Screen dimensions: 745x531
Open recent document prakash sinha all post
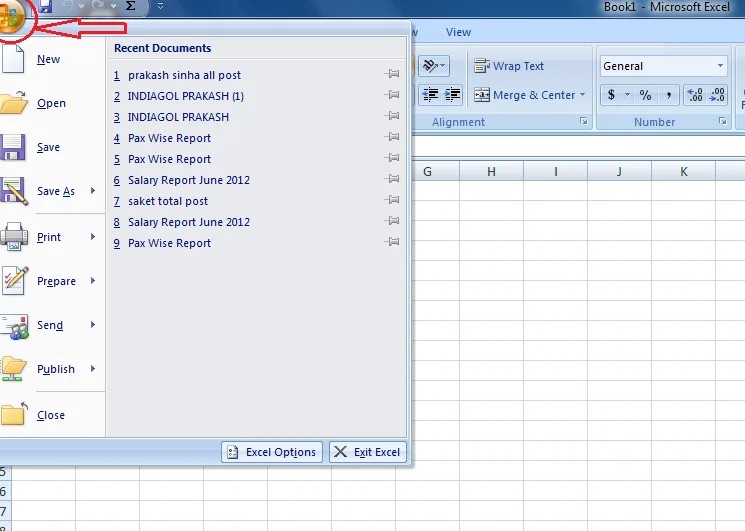tap(184, 75)
